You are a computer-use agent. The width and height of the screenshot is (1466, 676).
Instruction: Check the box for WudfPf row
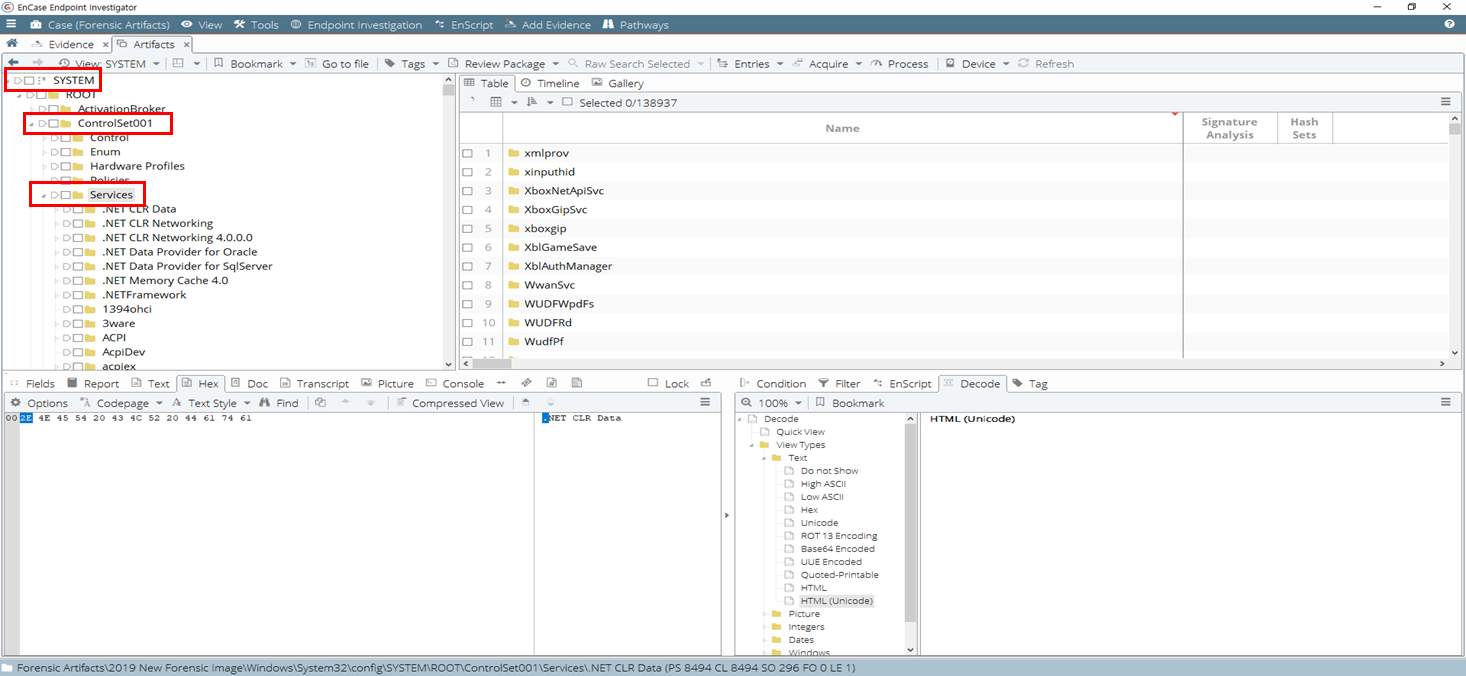pyautogui.click(x=467, y=342)
